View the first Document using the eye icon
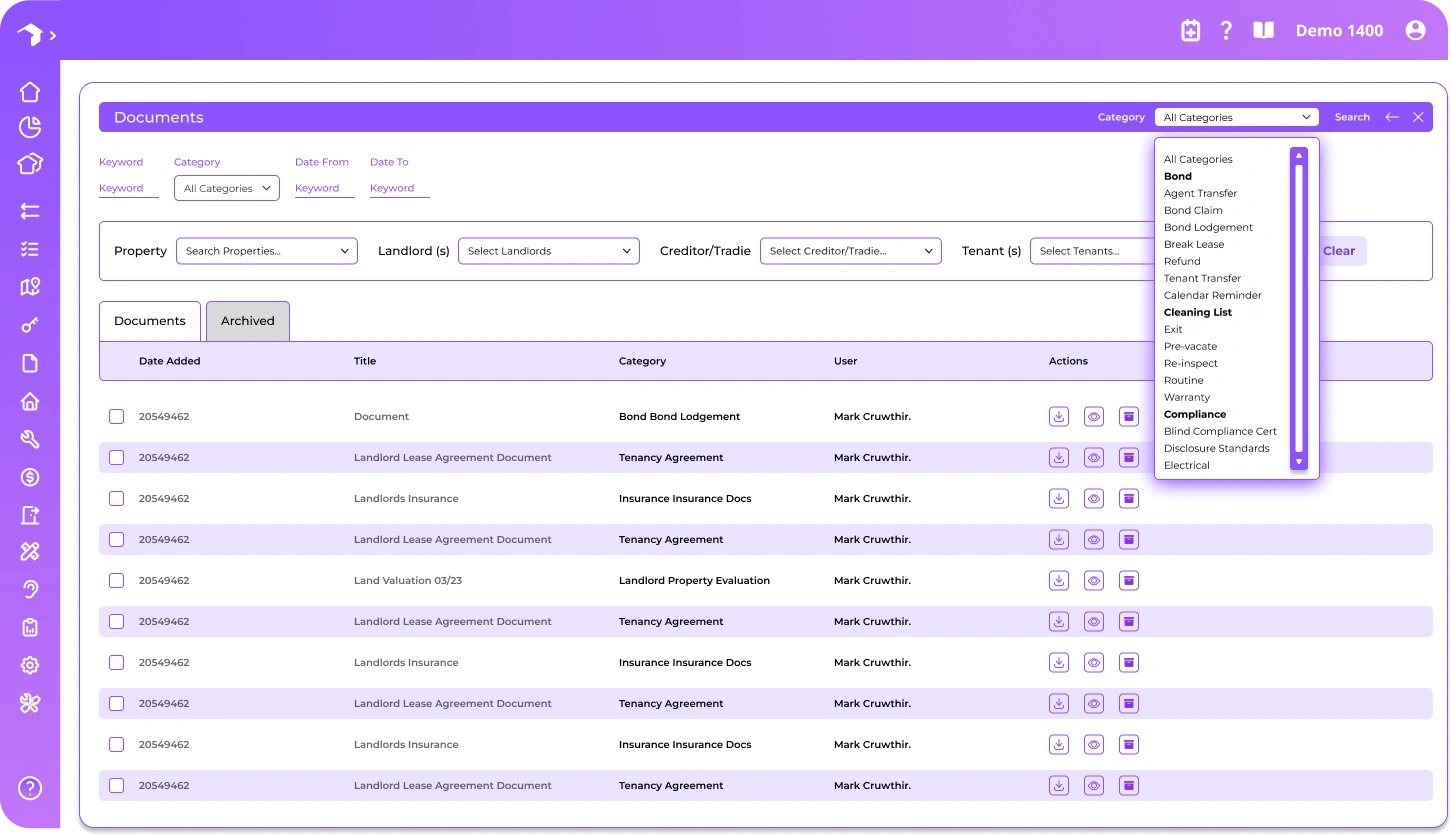This screenshot has width=1452, height=836. click(x=1094, y=416)
